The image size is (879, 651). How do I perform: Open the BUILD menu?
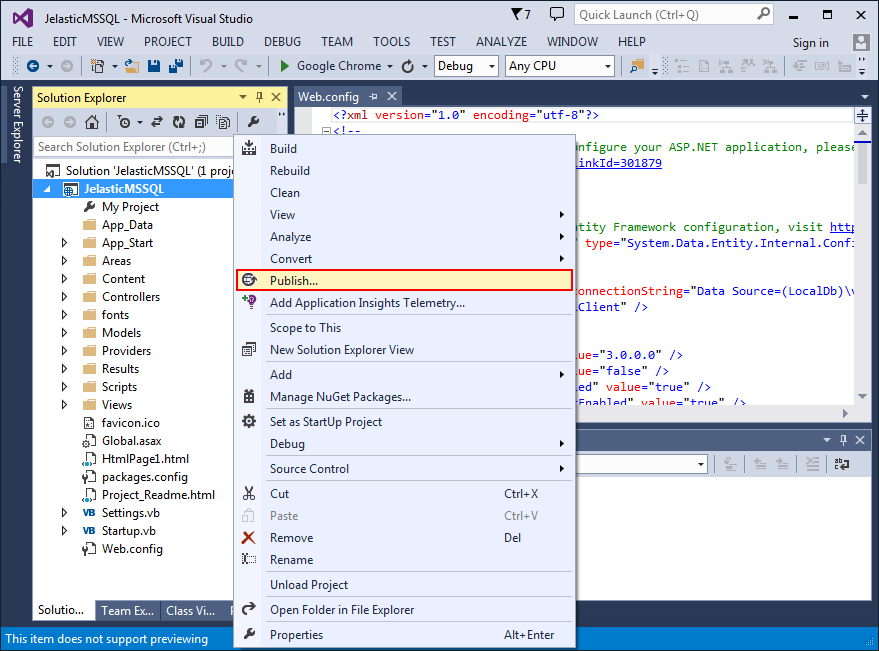tap(228, 42)
